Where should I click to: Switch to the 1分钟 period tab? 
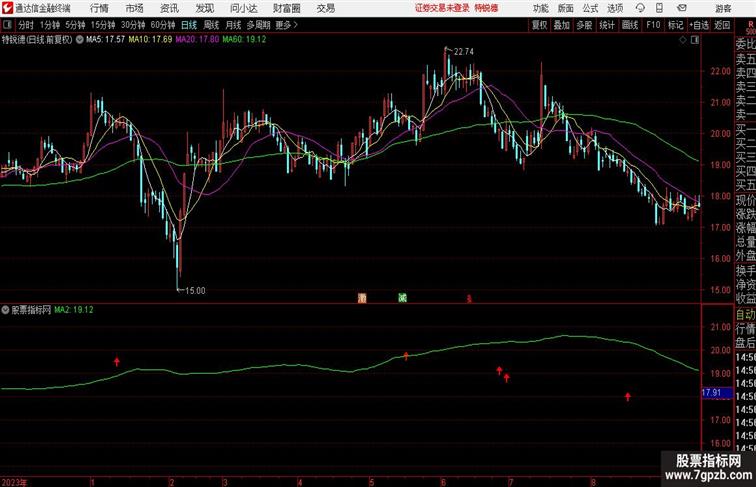coord(50,25)
